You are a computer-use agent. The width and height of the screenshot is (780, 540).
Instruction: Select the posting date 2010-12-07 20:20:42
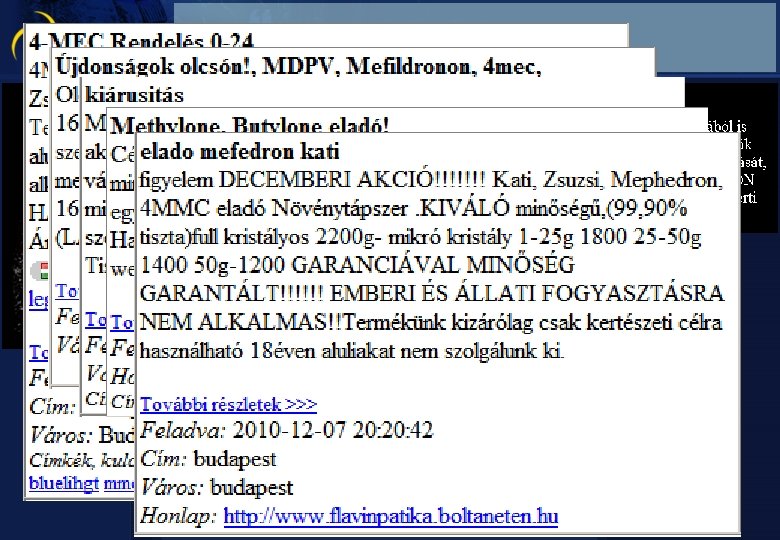pyautogui.click(x=333, y=430)
